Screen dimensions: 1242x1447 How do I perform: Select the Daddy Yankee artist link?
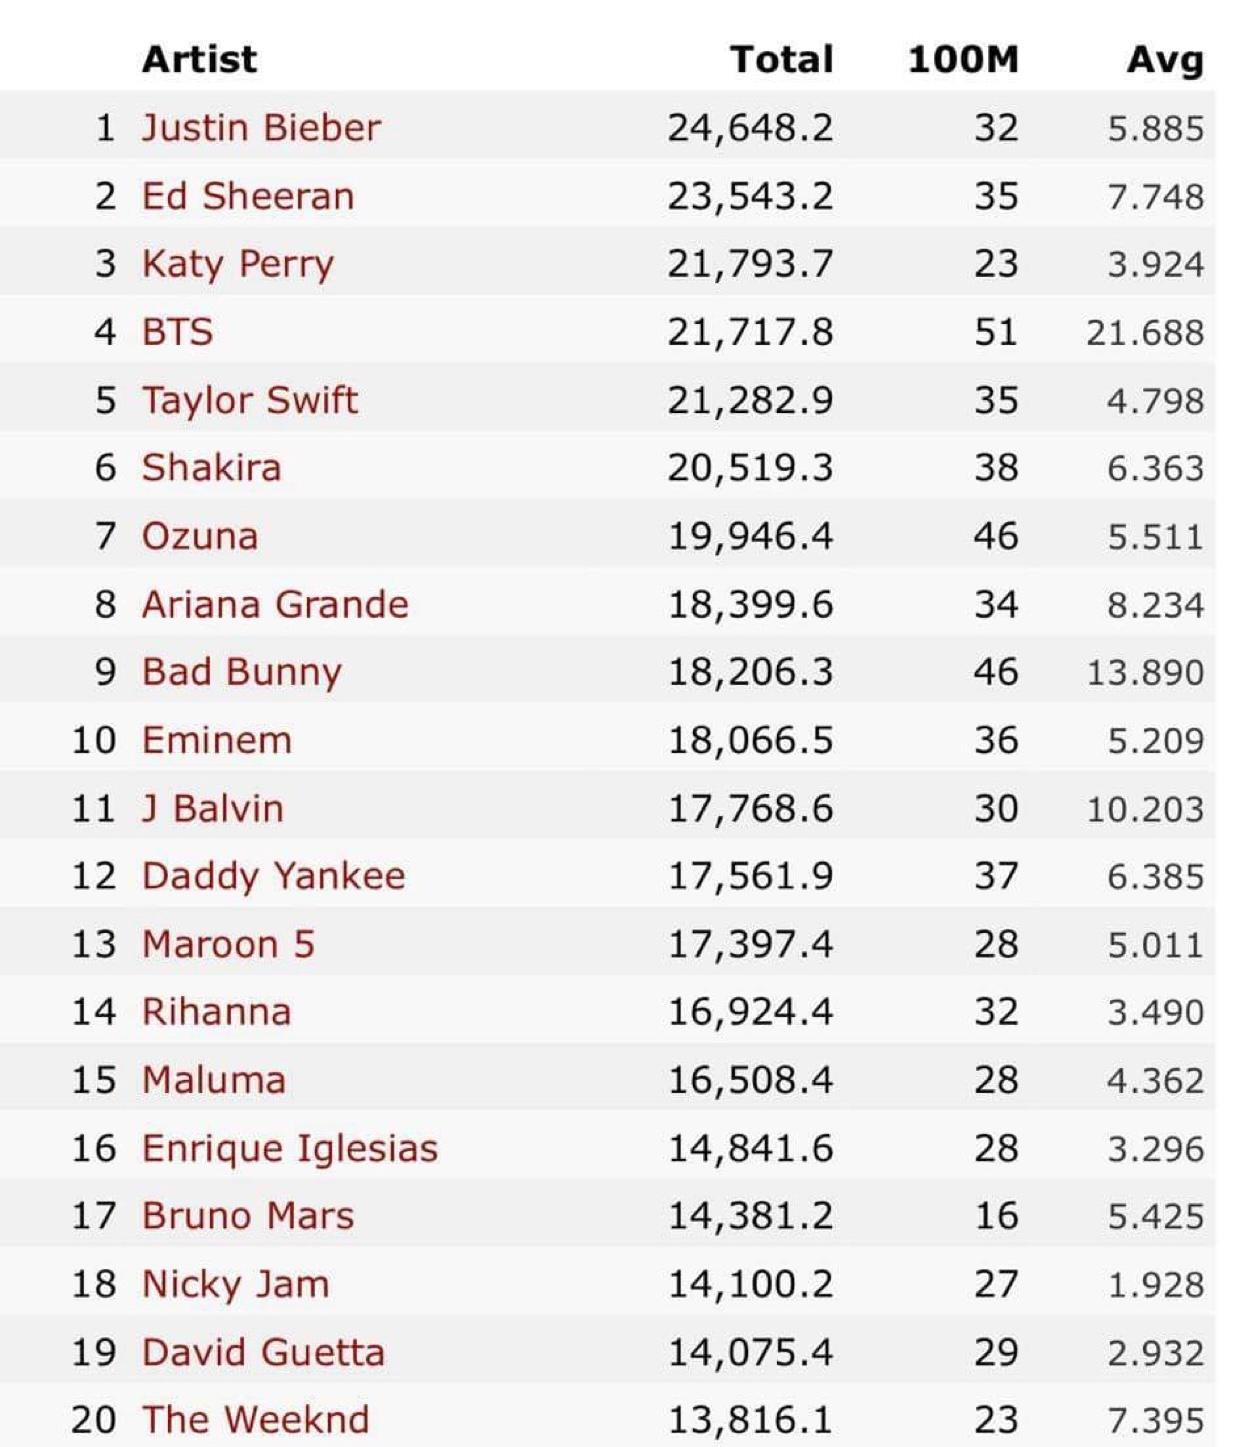coord(274,876)
